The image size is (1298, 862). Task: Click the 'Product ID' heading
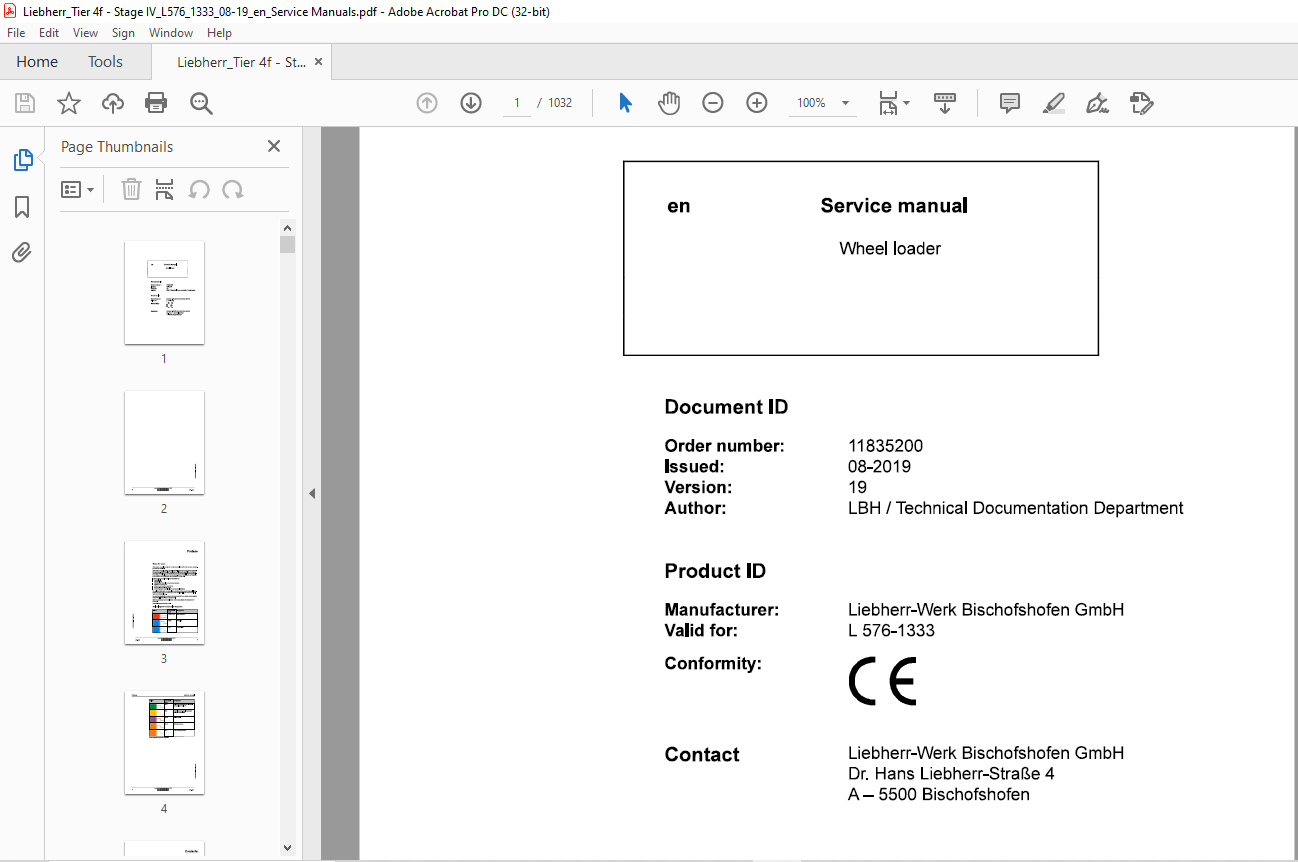coord(715,571)
